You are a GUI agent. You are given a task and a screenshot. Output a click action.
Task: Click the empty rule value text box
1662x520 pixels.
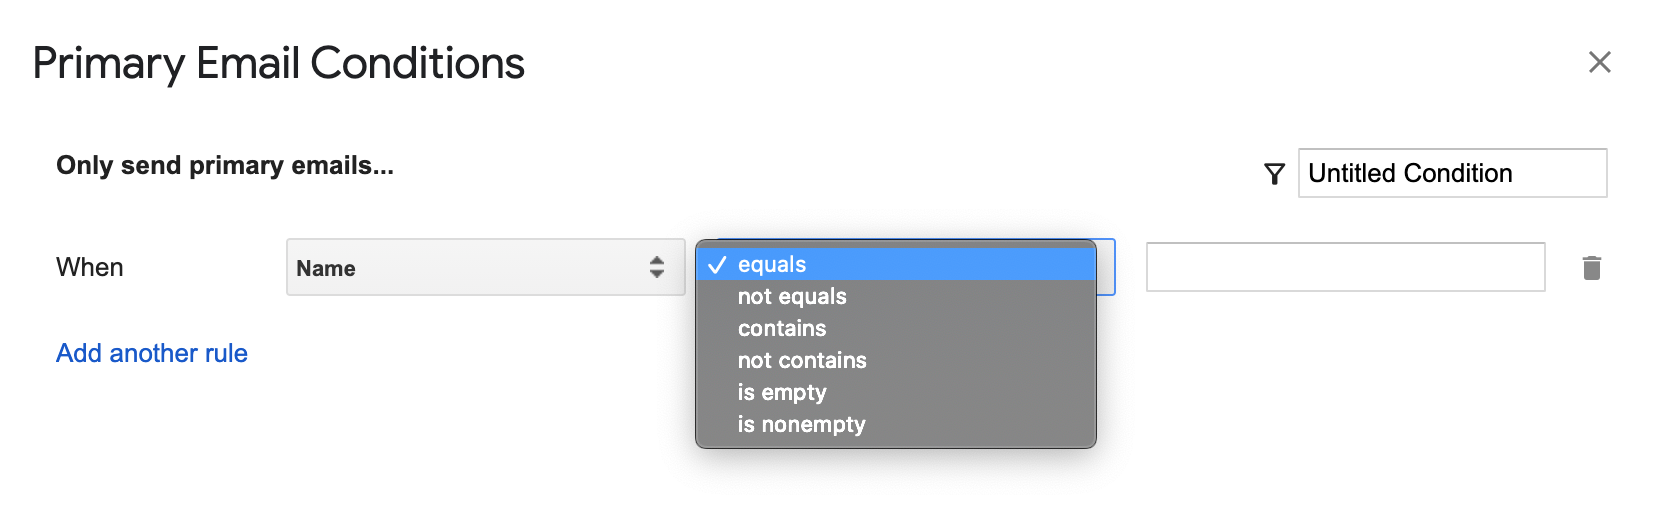(x=1345, y=267)
